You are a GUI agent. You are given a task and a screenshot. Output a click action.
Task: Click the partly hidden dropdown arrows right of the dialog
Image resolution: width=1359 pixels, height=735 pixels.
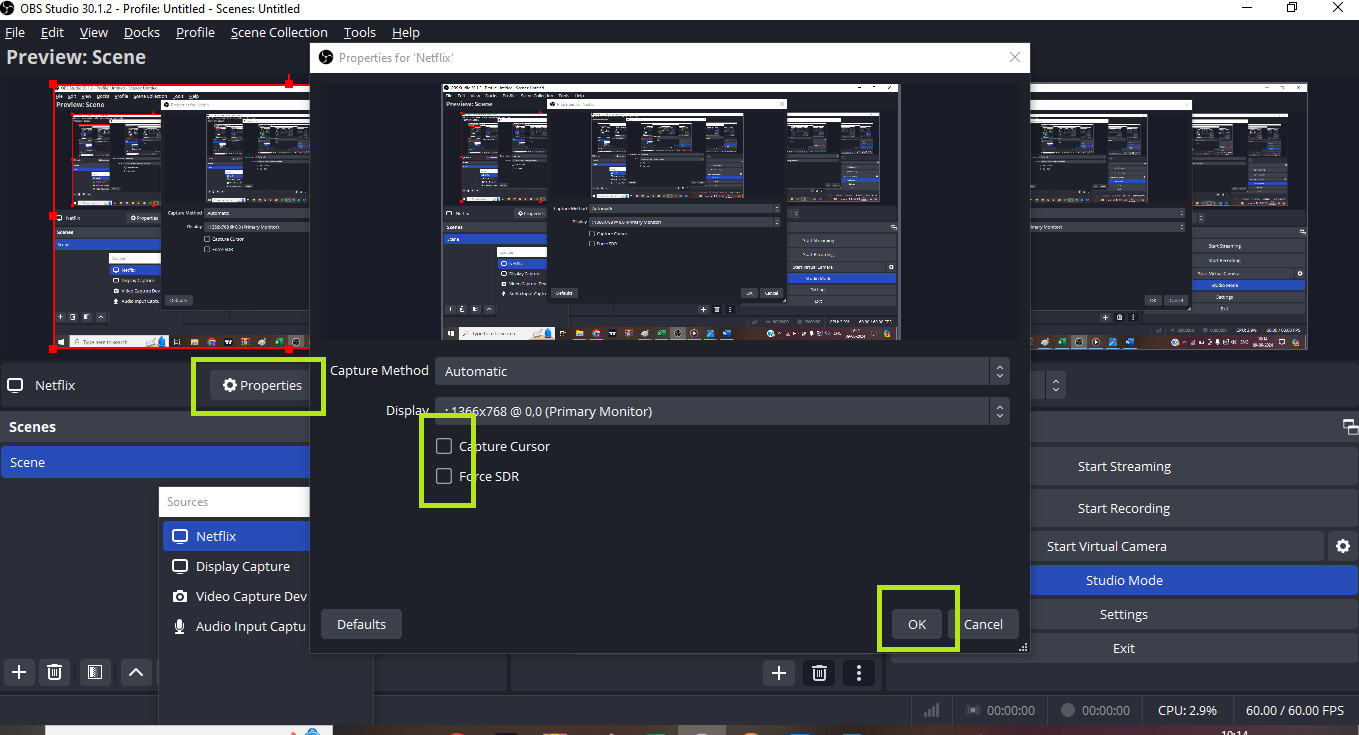1056,385
